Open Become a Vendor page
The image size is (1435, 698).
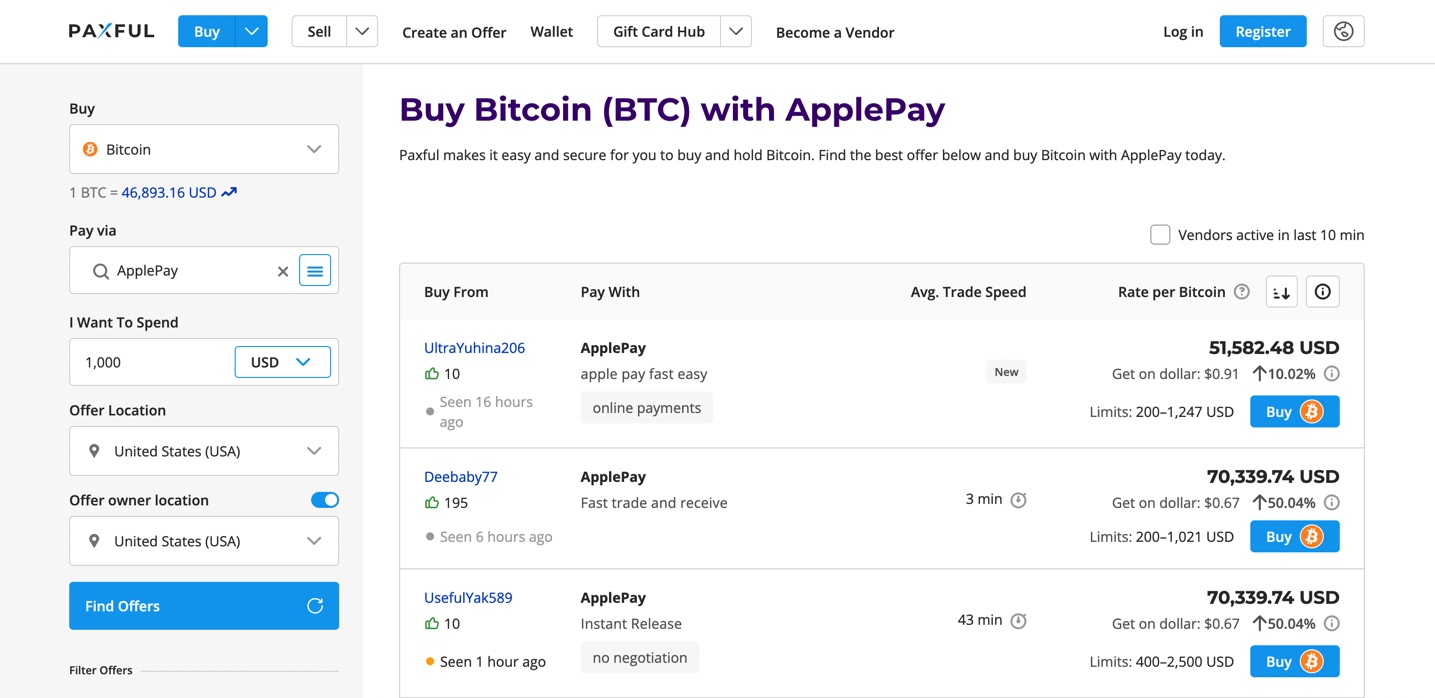pyautogui.click(x=835, y=32)
